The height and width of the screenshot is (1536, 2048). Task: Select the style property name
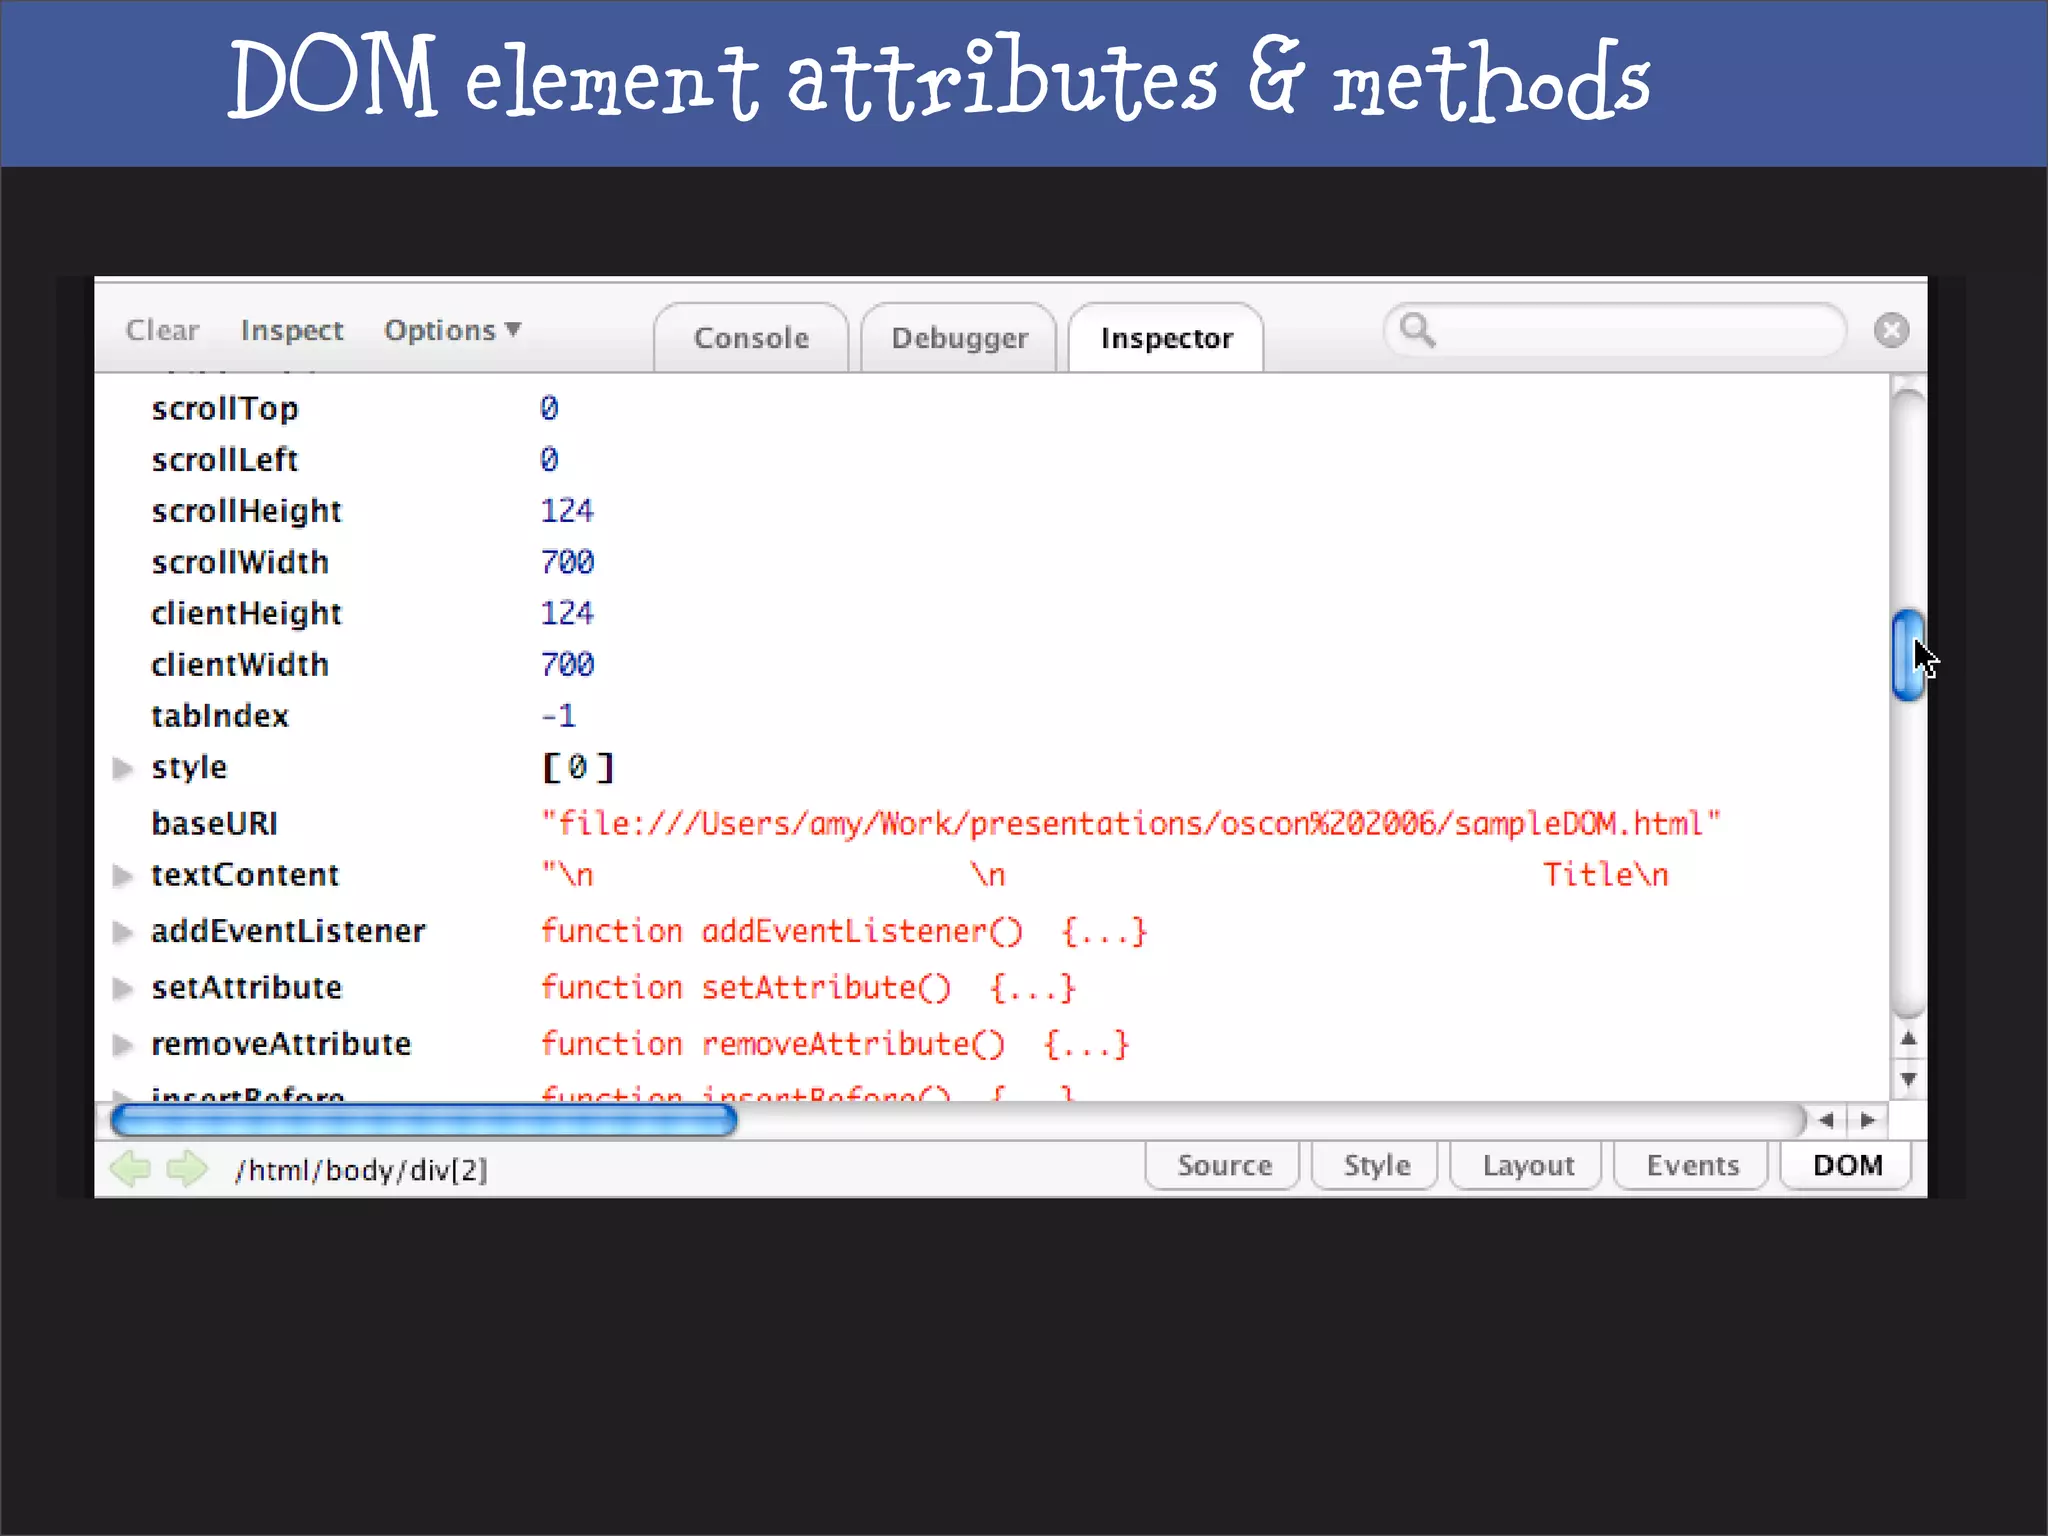point(189,767)
